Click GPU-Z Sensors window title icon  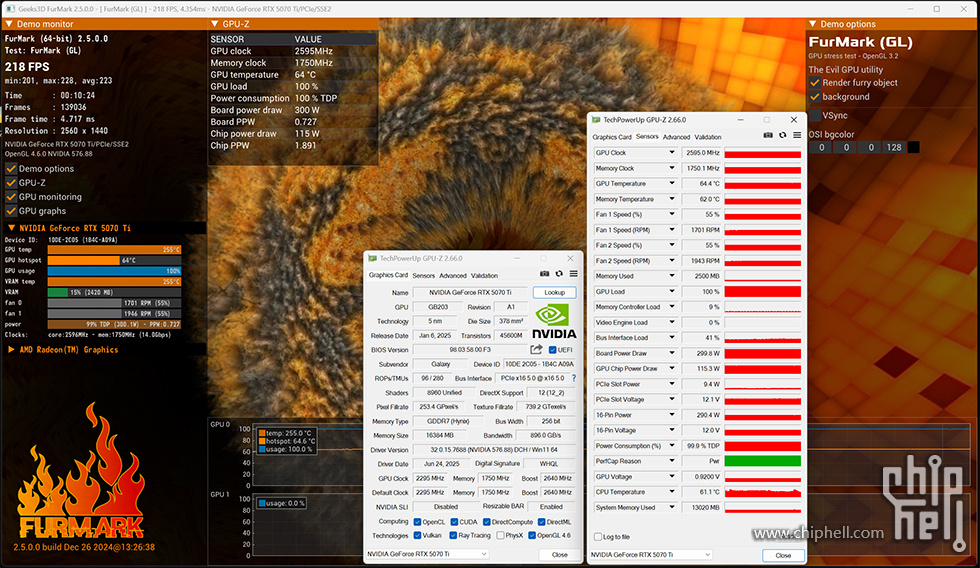pyautogui.click(x=596, y=119)
